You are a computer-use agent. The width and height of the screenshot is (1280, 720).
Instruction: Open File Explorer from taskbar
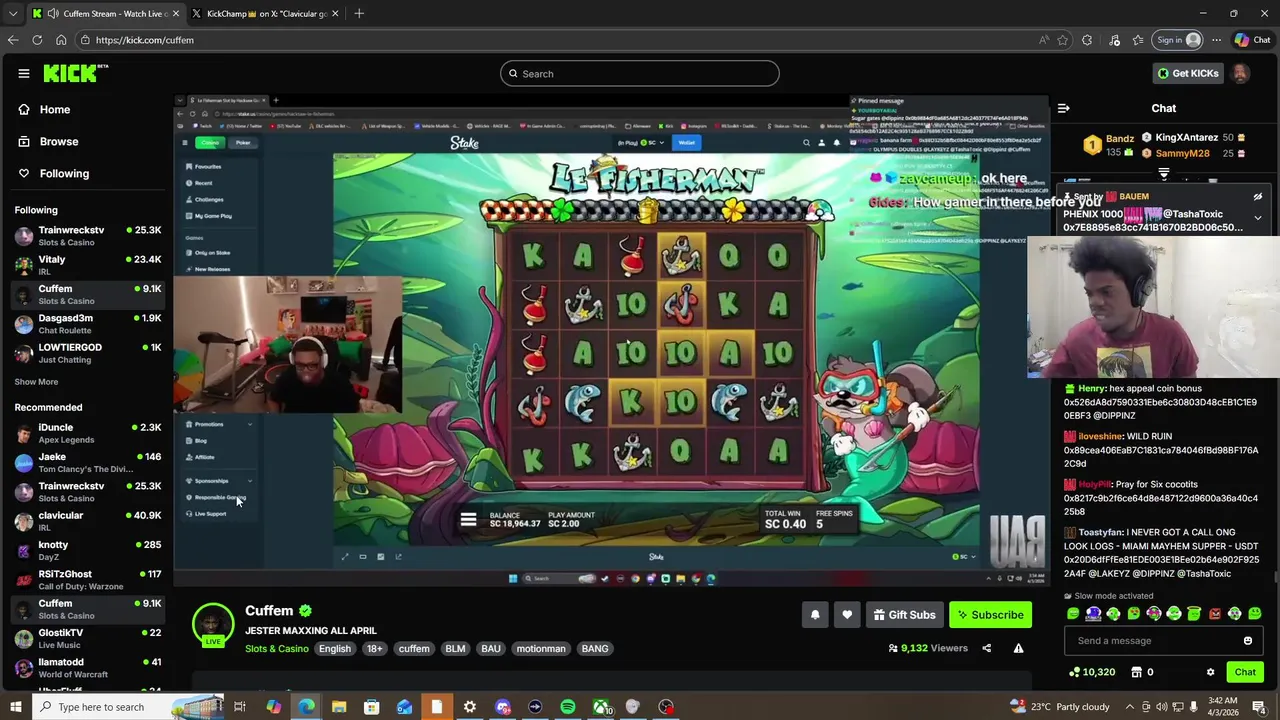click(338, 707)
